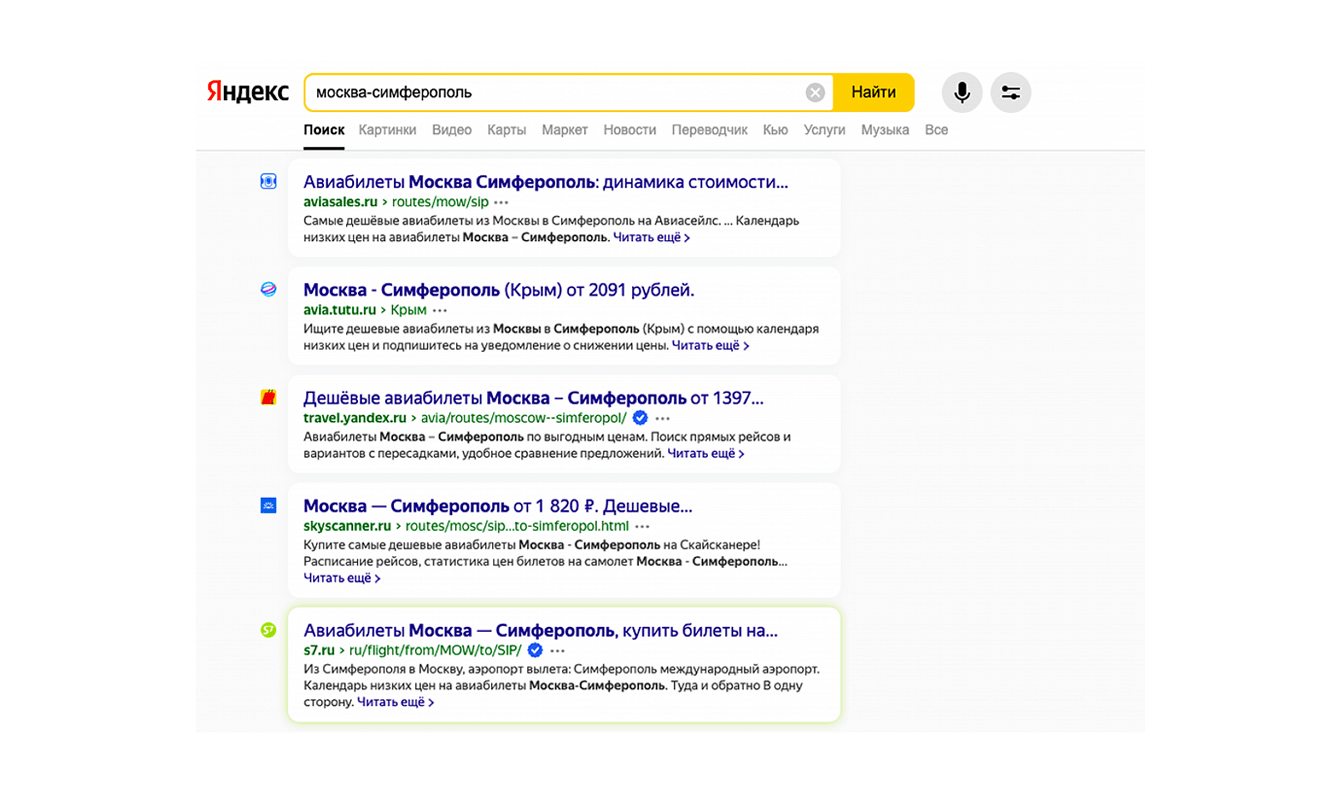The image size is (1340, 800).
Task: Open search settings sliders icon
Action: (x=1011, y=92)
